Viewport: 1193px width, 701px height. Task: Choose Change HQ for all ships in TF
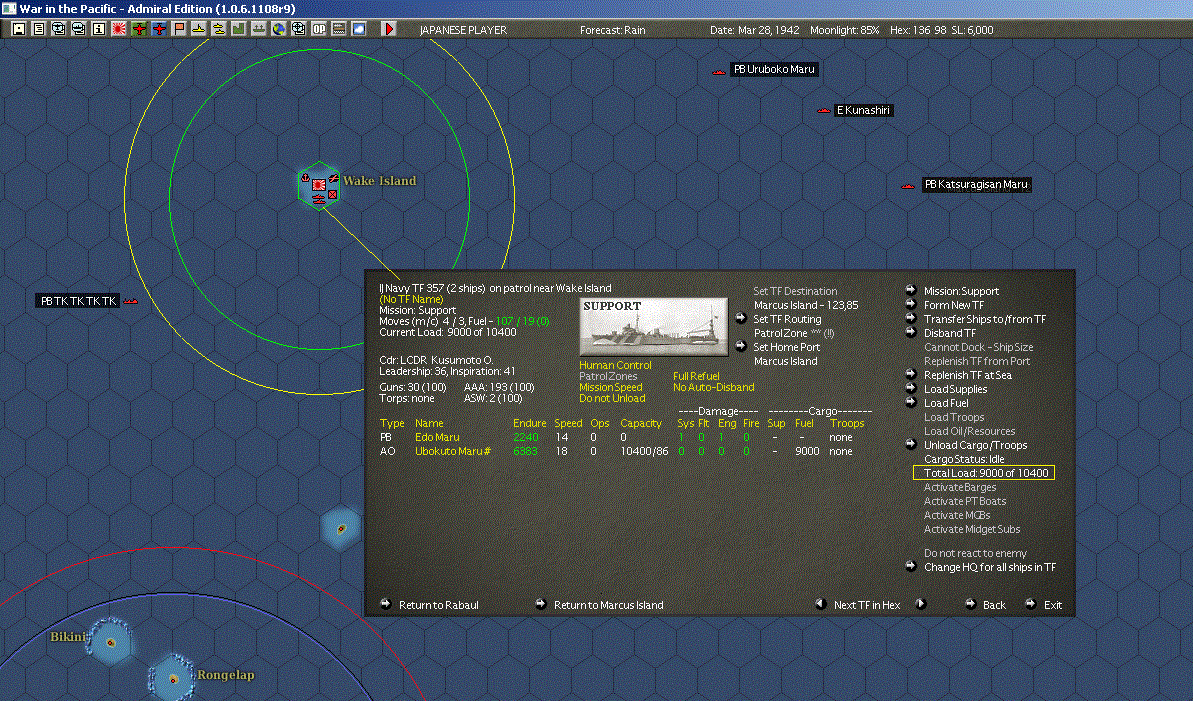(x=989, y=567)
